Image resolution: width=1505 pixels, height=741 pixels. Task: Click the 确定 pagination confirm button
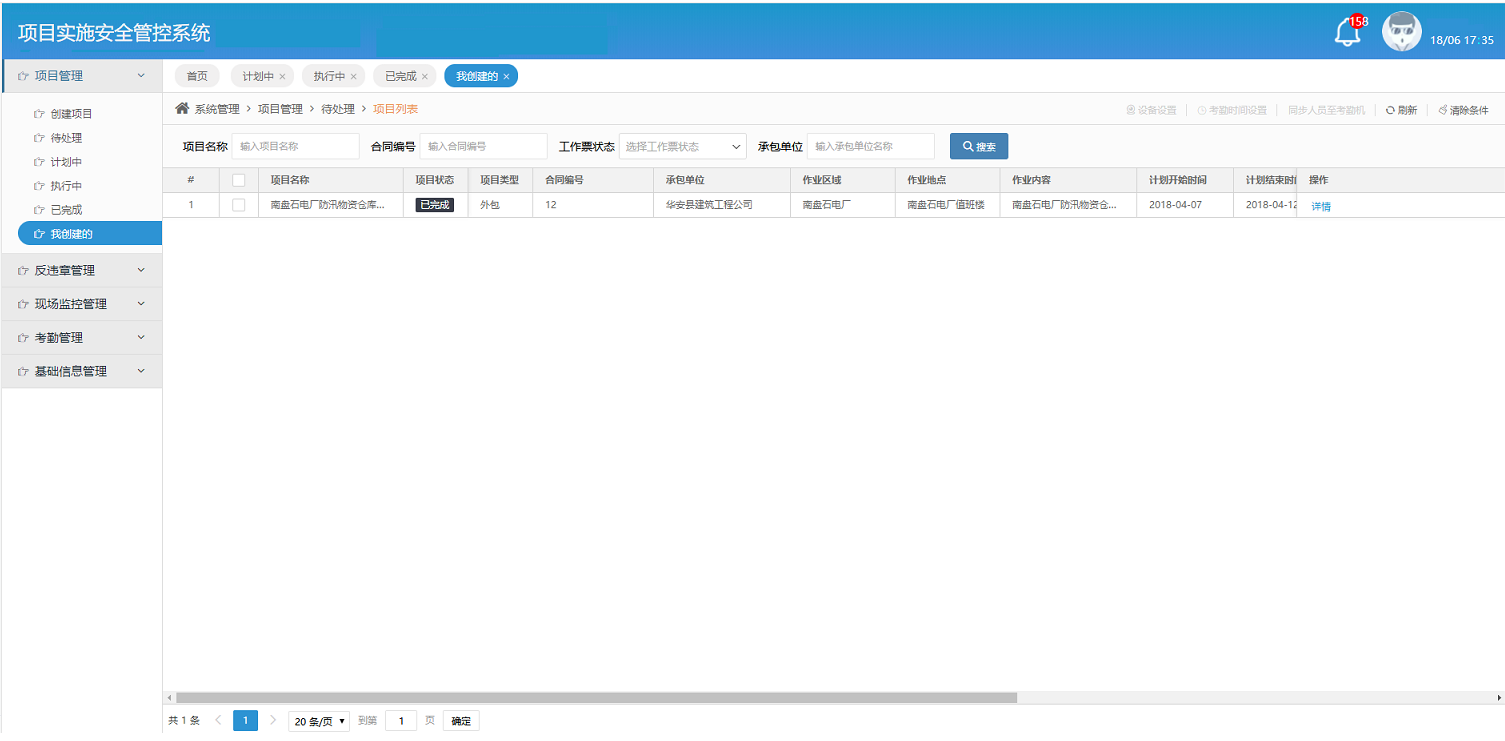(x=461, y=721)
